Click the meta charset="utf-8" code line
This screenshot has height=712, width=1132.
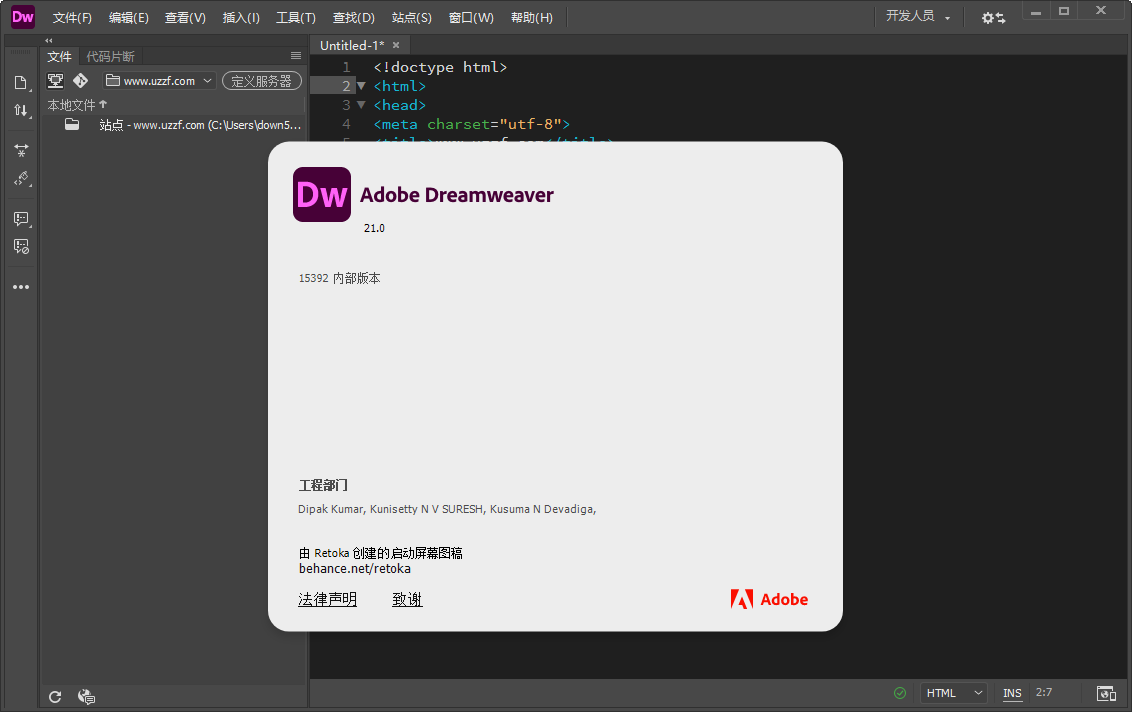[471, 124]
